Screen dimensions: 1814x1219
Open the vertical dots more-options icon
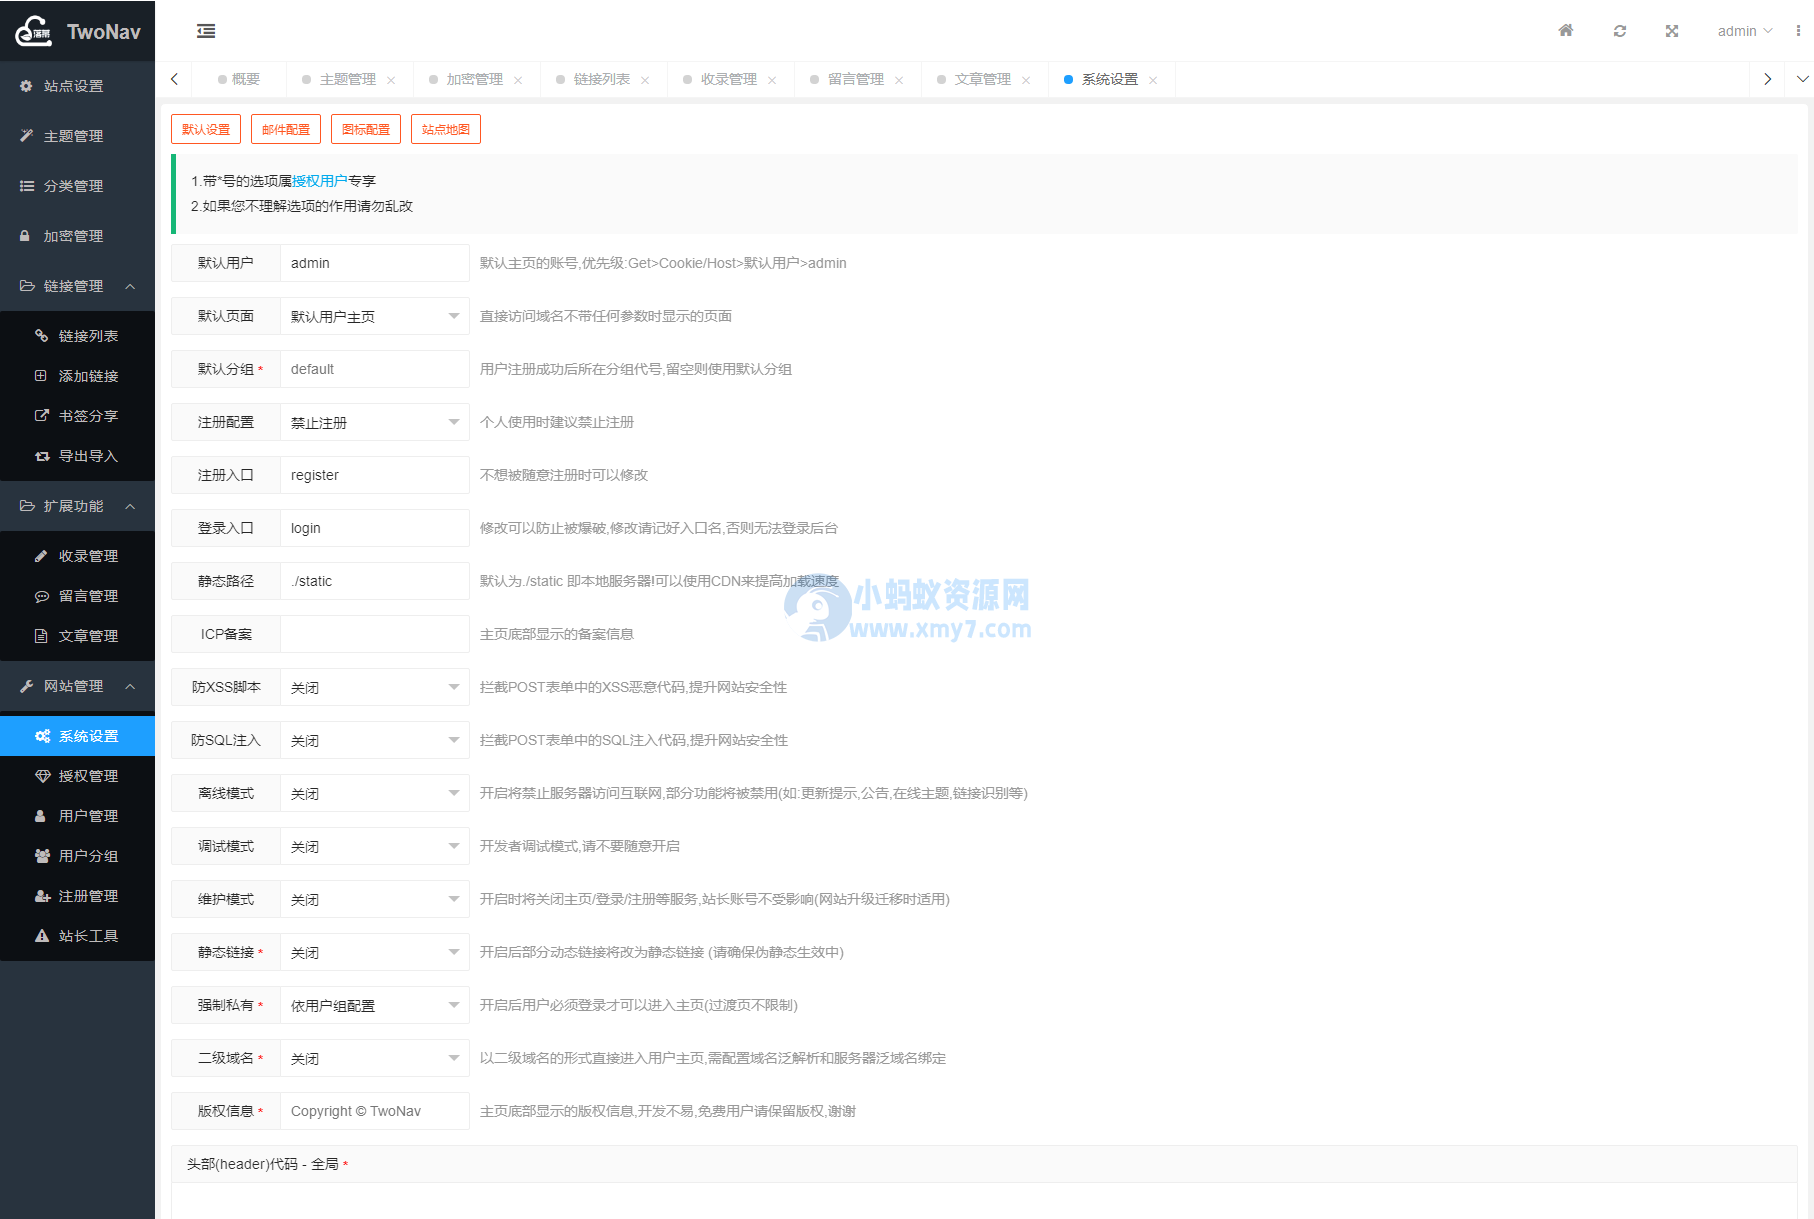coord(1798,31)
